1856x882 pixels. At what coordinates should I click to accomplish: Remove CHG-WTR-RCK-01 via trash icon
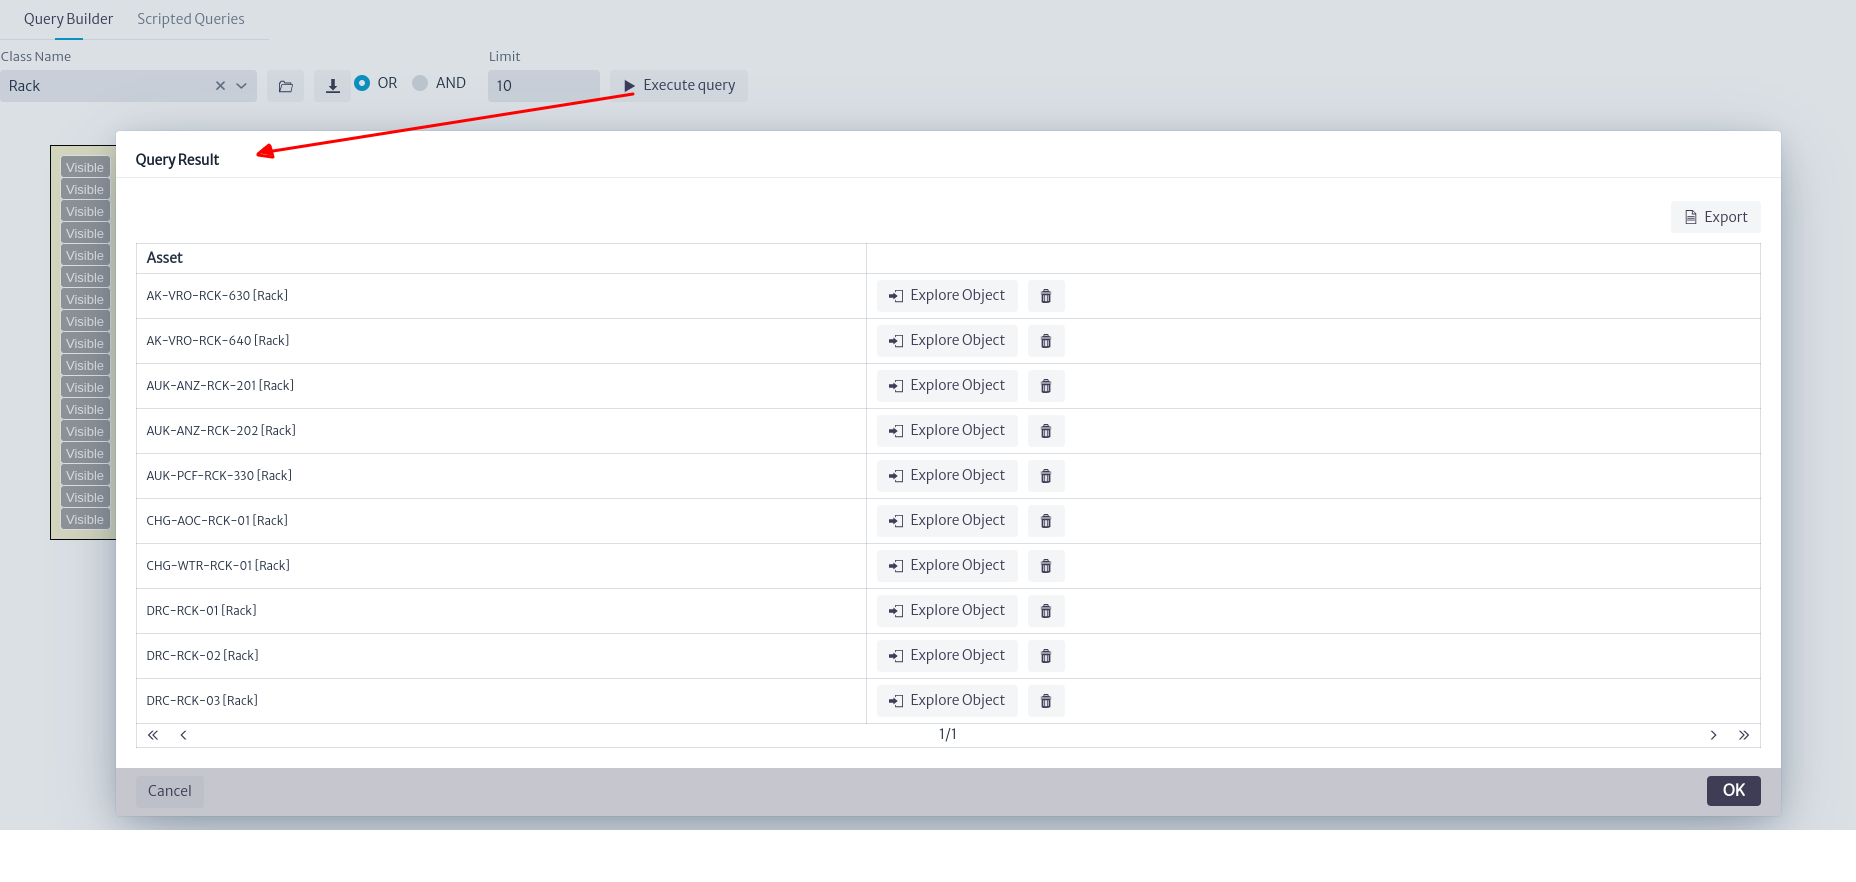point(1046,566)
